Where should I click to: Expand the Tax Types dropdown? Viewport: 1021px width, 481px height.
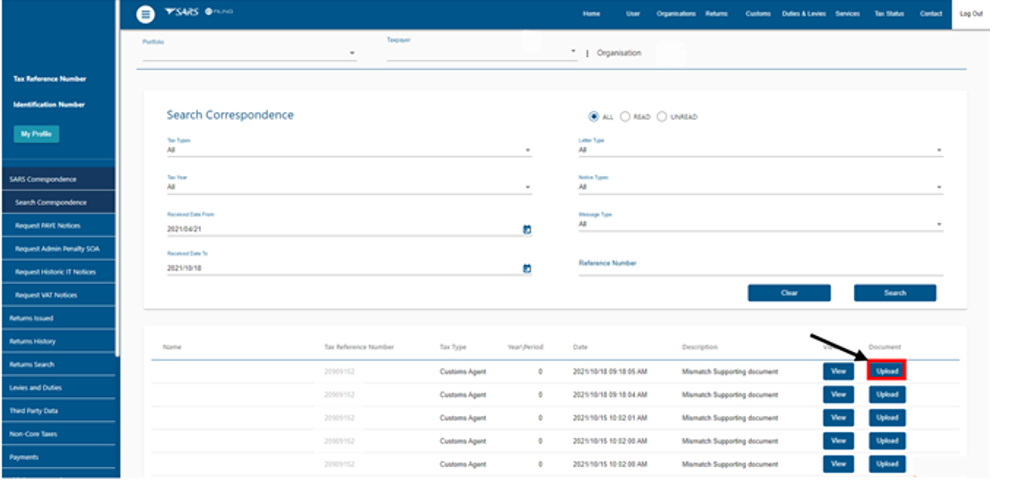pyautogui.click(x=349, y=150)
